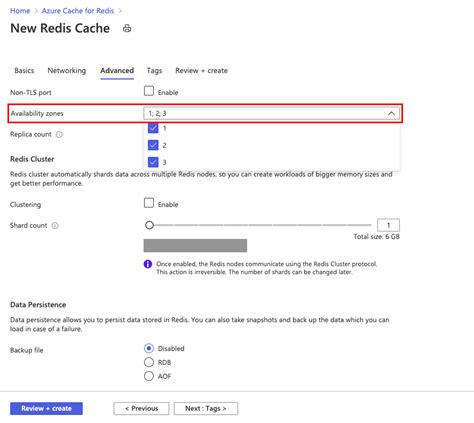Click the Redis Cluster heading
Viewport: 474px width, 423px height.
coord(32,159)
